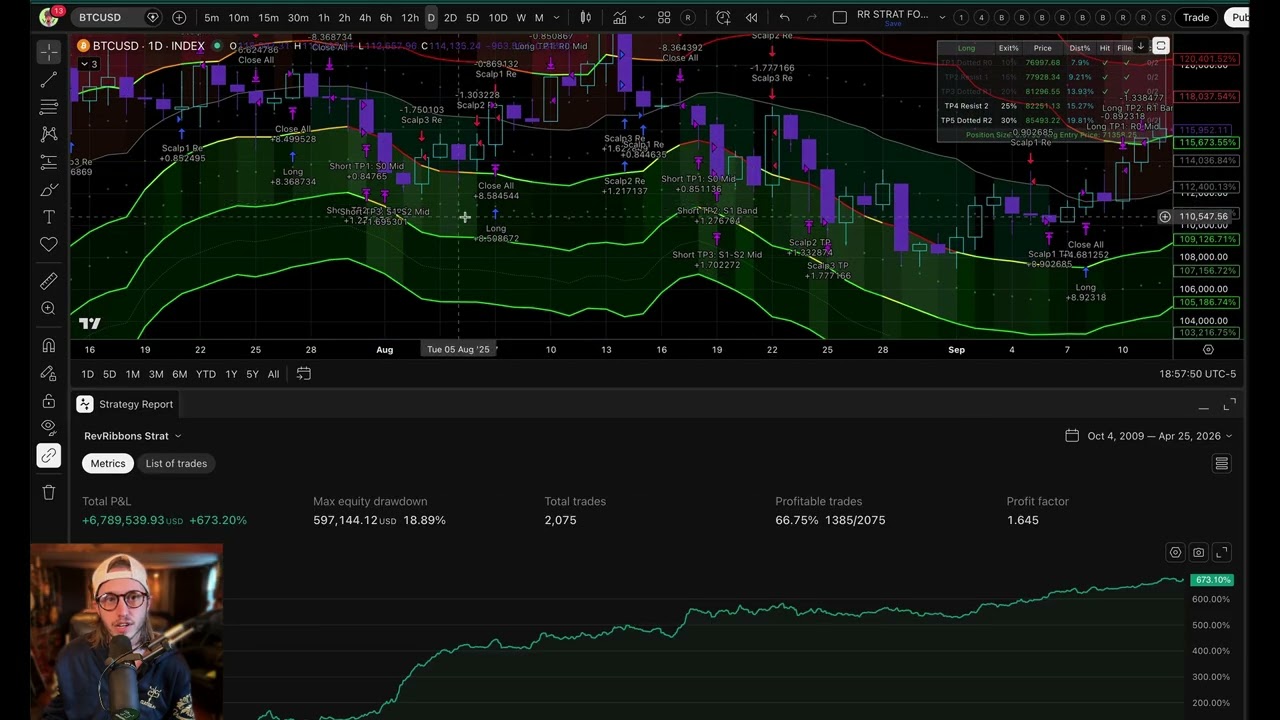This screenshot has height=720, width=1280.
Task: Undo the last chart action
Action: pyautogui.click(x=784, y=18)
